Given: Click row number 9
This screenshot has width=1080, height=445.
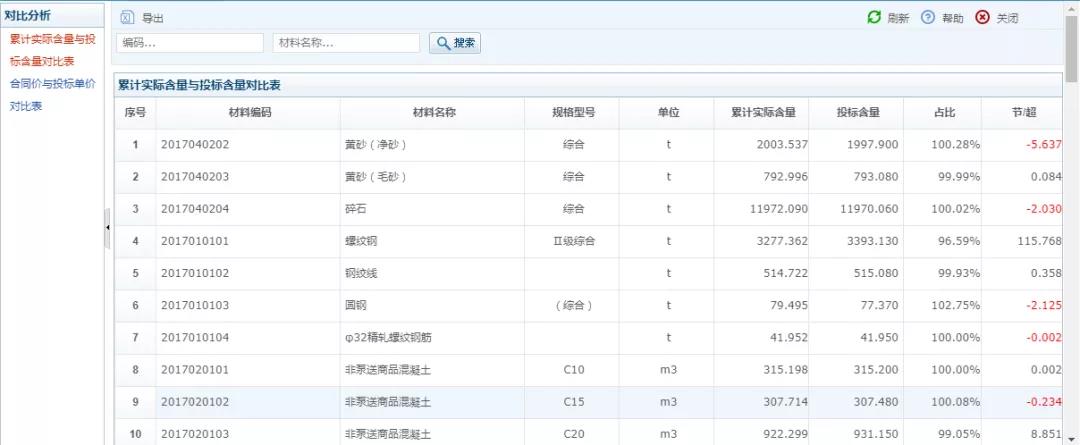Looking at the screenshot, I should (x=135, y=402).
